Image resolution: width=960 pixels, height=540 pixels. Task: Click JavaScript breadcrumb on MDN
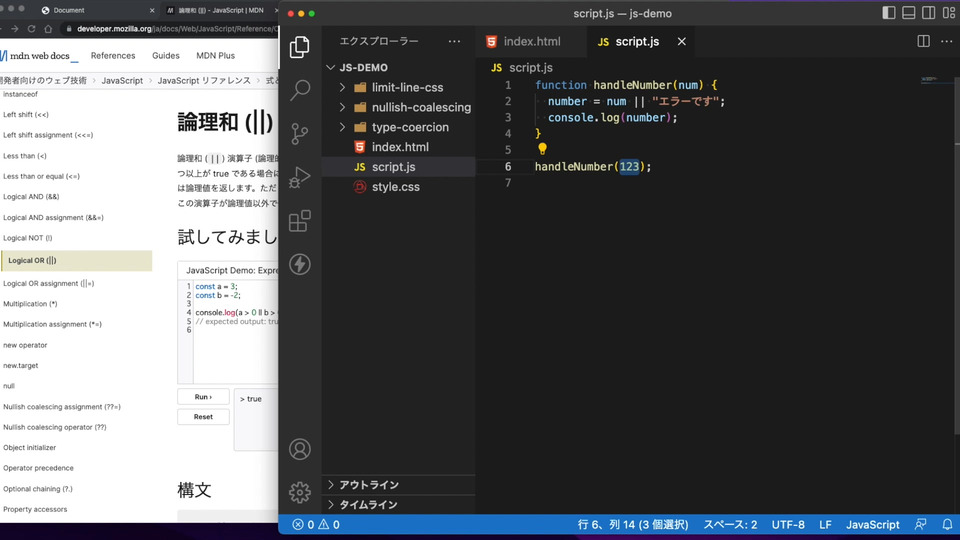122,81
